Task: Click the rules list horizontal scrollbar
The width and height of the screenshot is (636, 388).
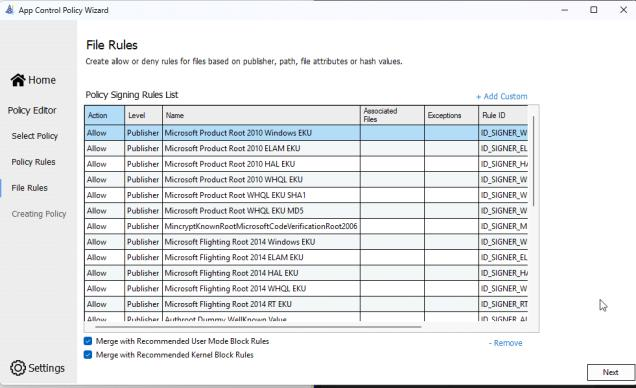Action: (258, 327)
